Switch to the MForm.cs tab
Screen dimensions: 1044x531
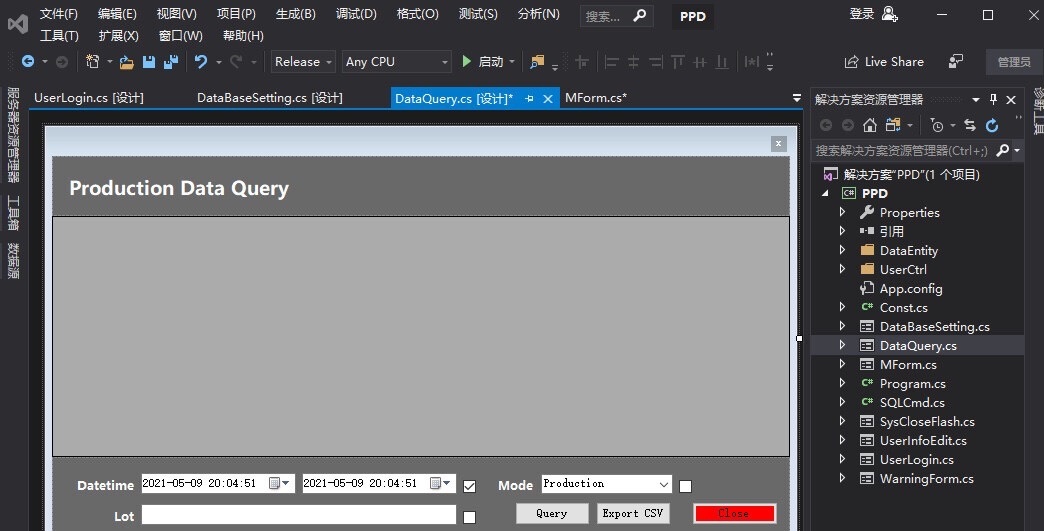[596, 98]
